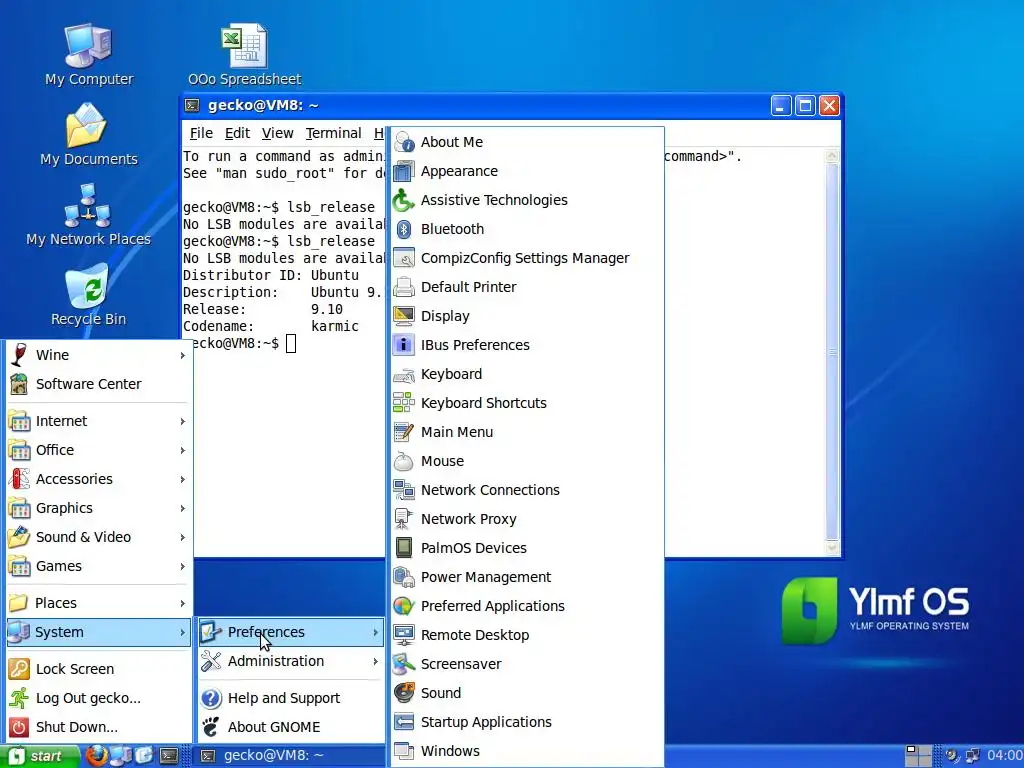Choose Windows from Preferences menu
This screenshot has width=1024, height=768.
528,751
